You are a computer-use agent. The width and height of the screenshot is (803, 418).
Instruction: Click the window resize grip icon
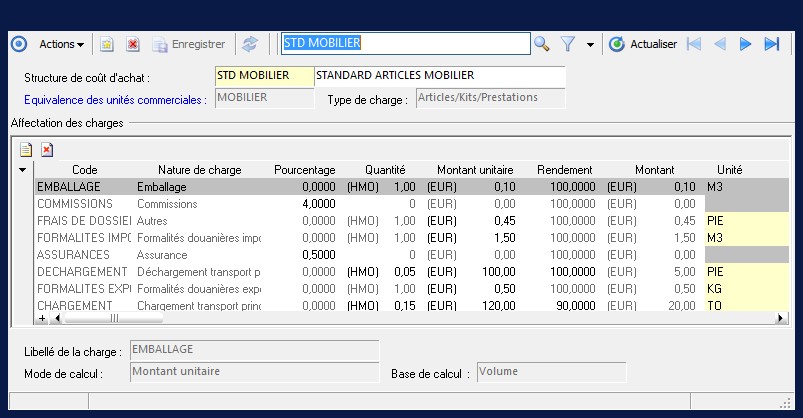click(x=785, y=403)
